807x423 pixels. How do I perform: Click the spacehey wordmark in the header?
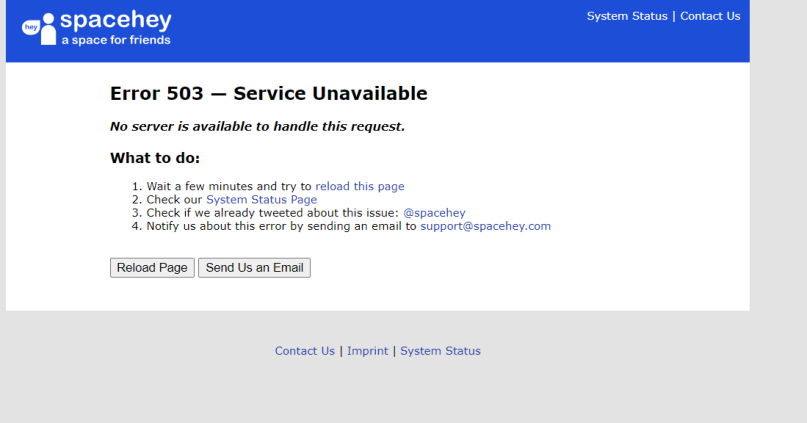pyautogui.click(x=116, y=20)
